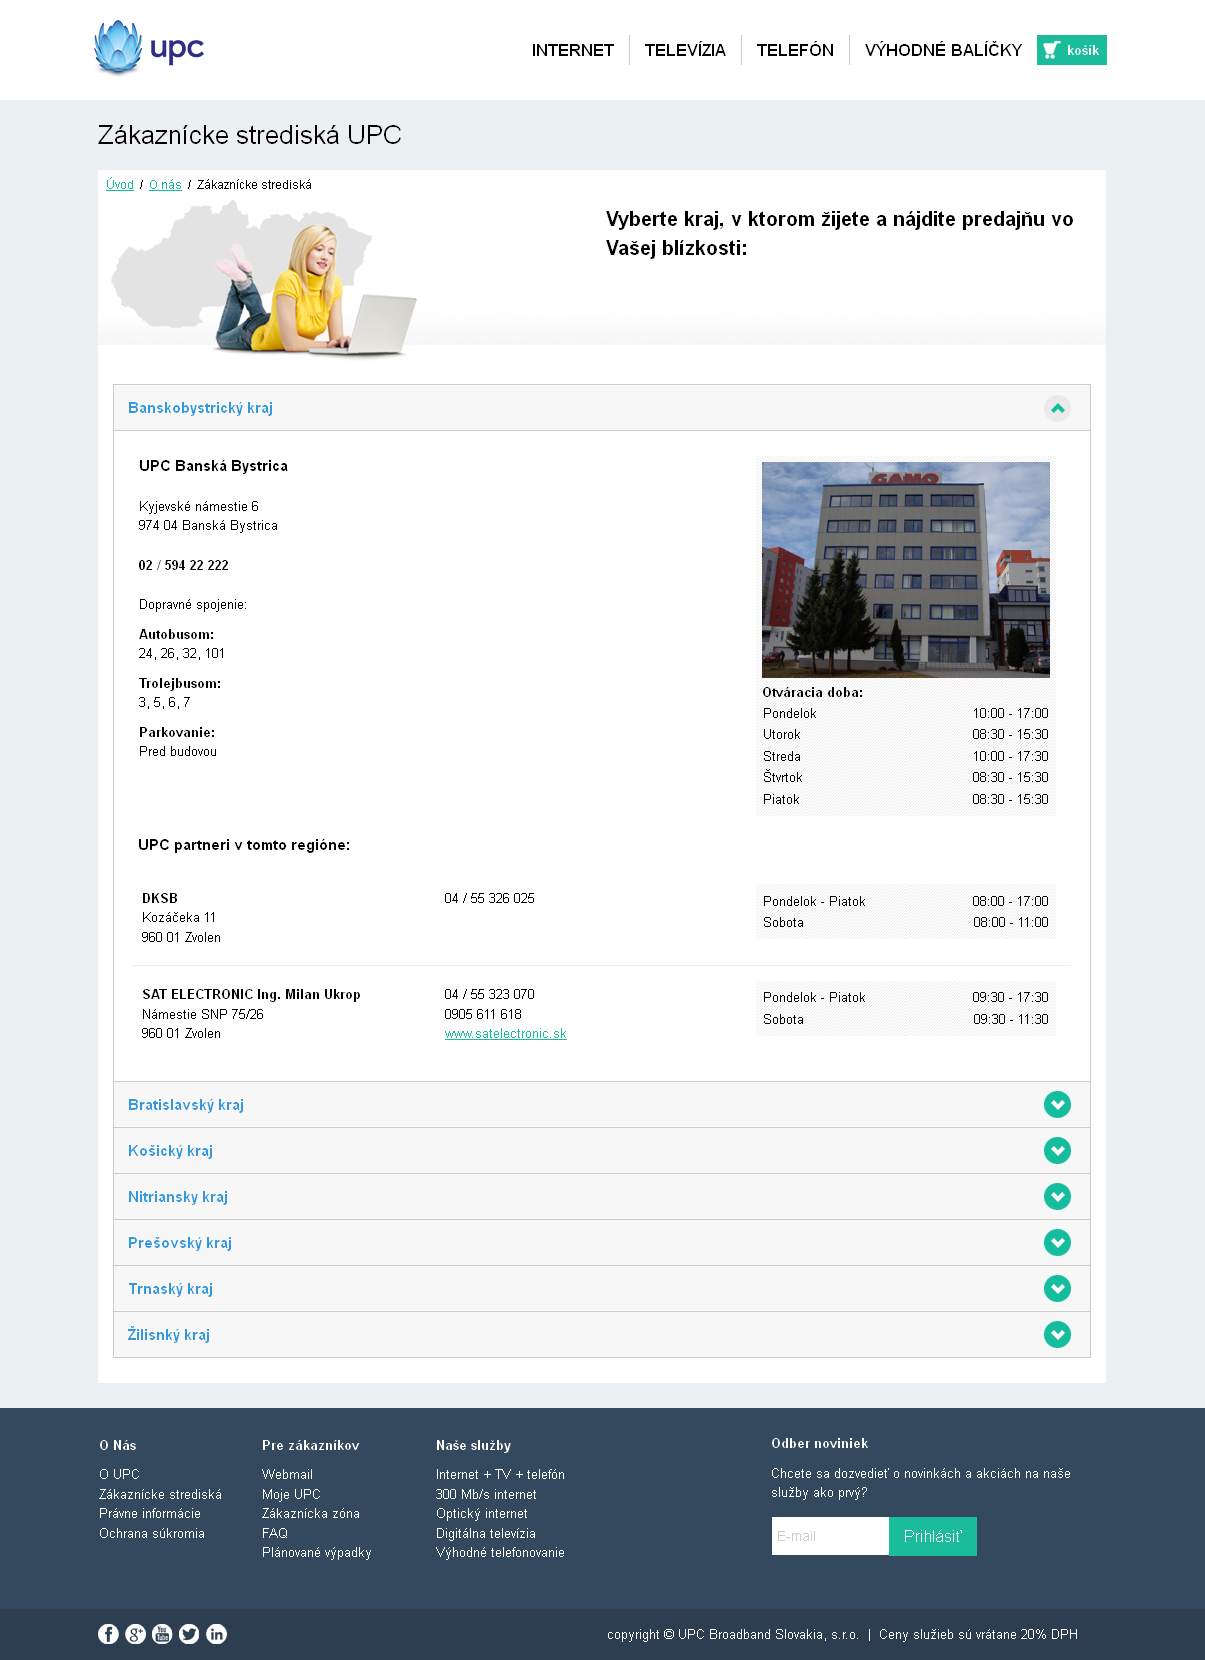Expand Košický kraj arrow

coord(1057,1150)
